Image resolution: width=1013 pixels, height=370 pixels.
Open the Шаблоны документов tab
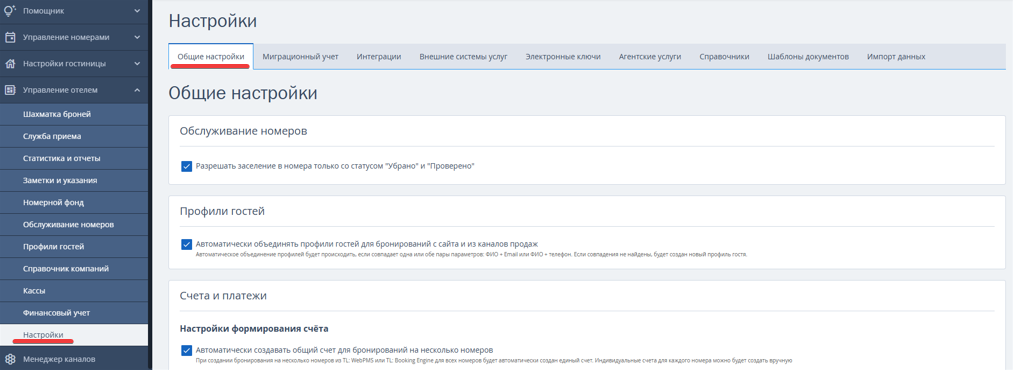808,57
